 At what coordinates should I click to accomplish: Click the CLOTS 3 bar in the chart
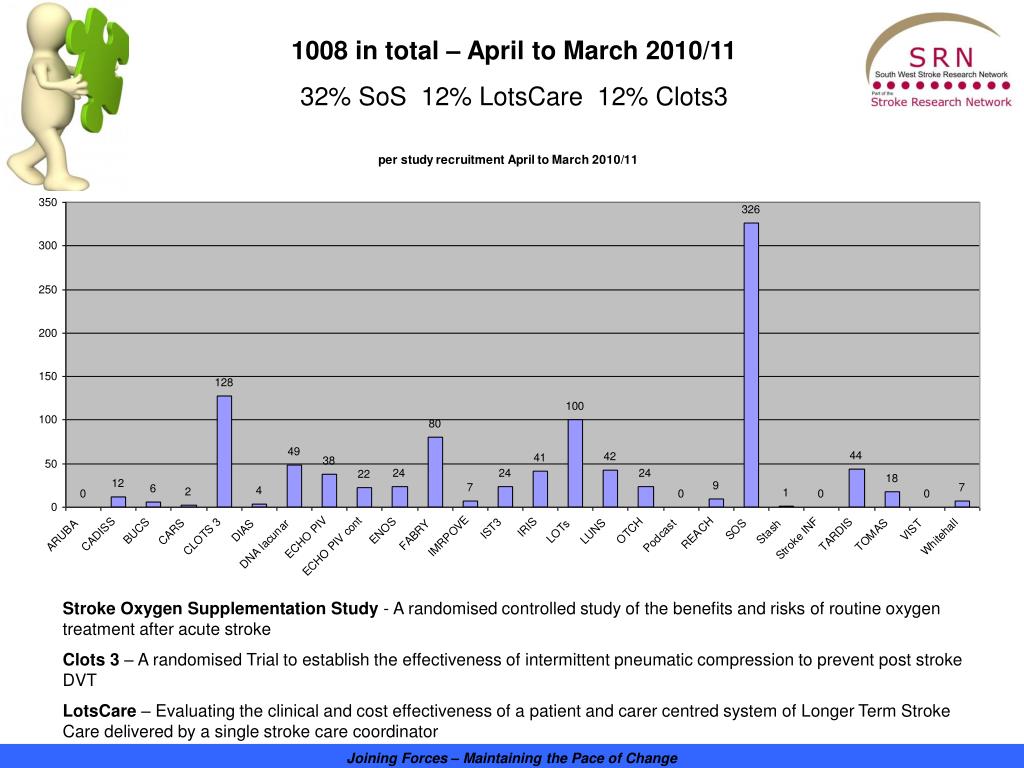point(224,451)
